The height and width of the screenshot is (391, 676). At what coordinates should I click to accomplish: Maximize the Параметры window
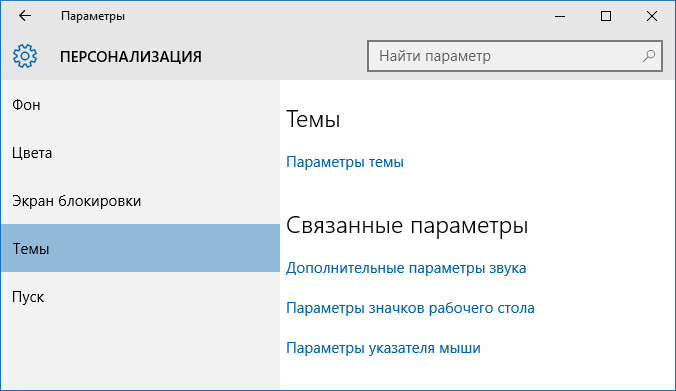[x=606, y=16]
